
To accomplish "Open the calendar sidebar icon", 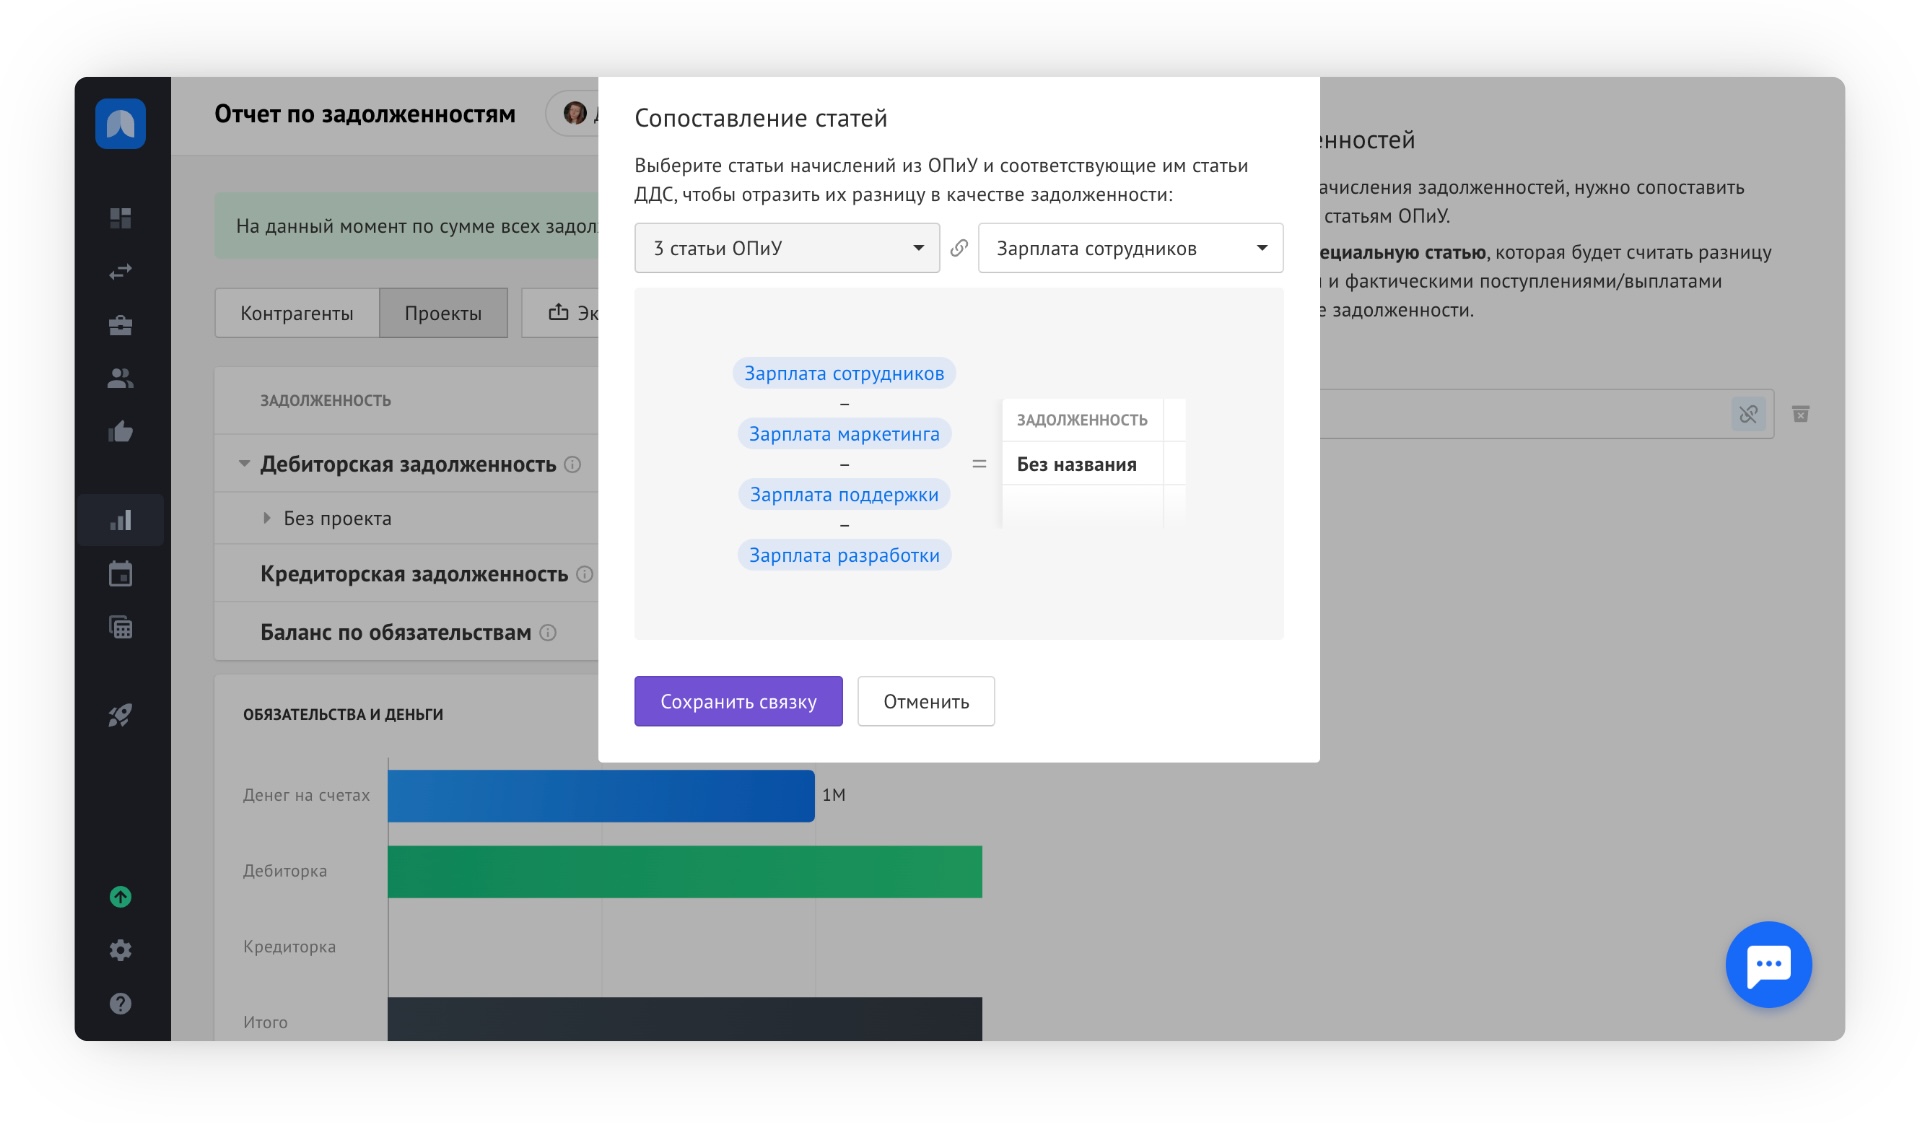I will coord(120,574).
